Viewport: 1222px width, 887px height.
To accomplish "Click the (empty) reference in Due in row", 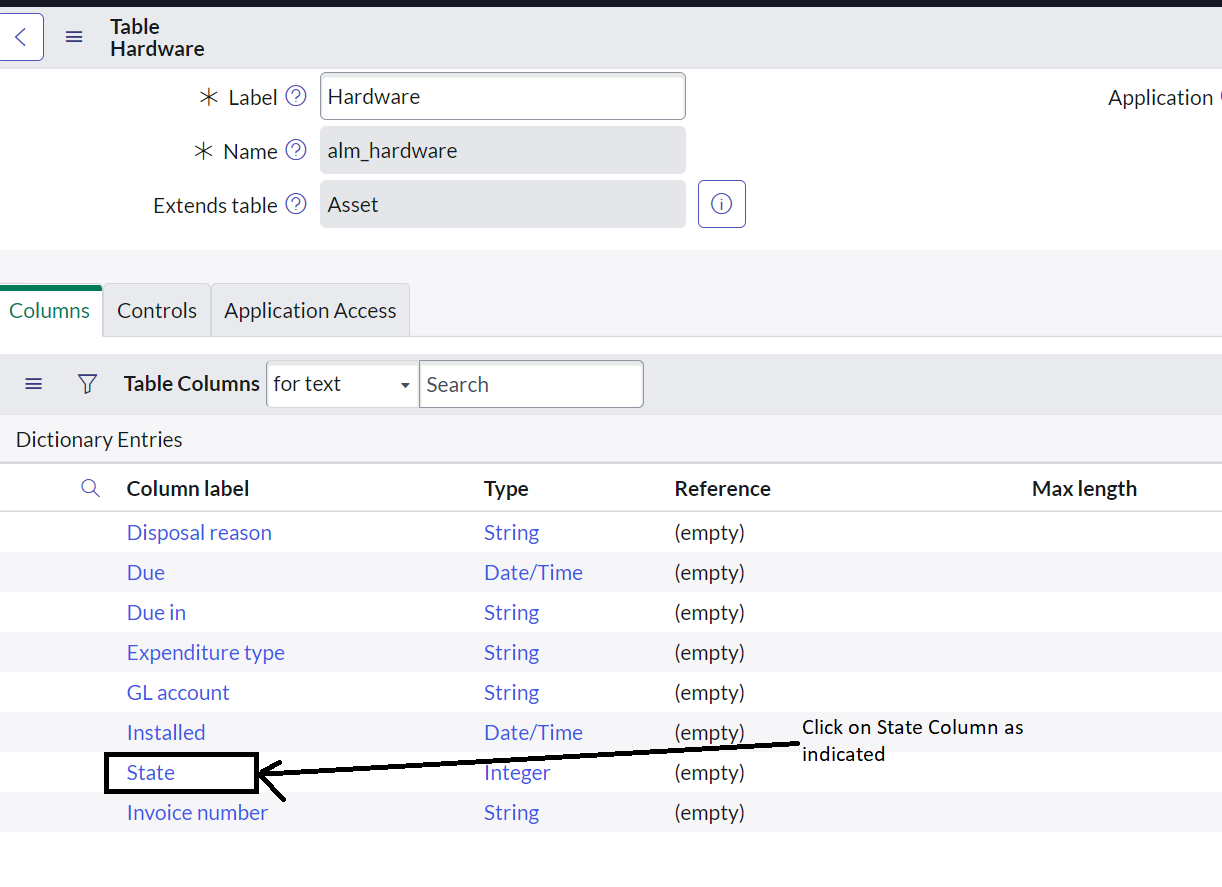I will [710, 613].
